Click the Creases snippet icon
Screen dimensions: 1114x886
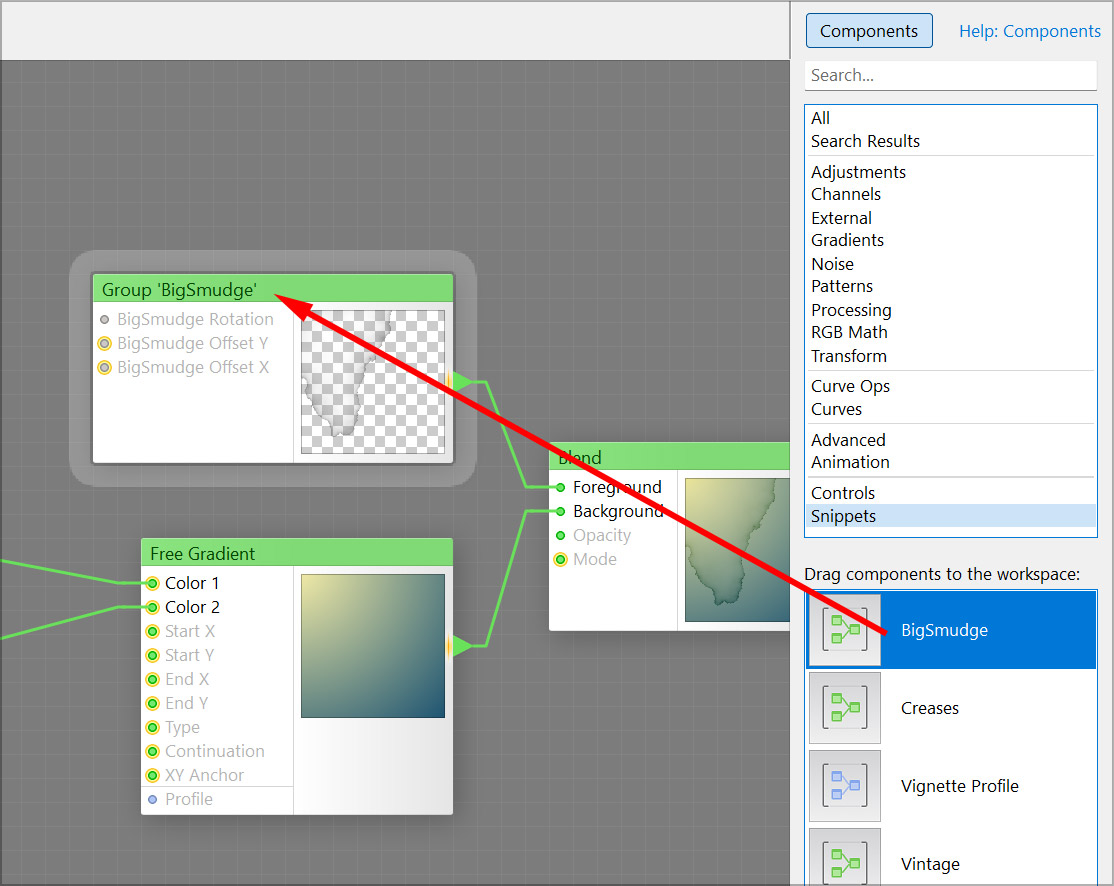[x=845, y=708]
